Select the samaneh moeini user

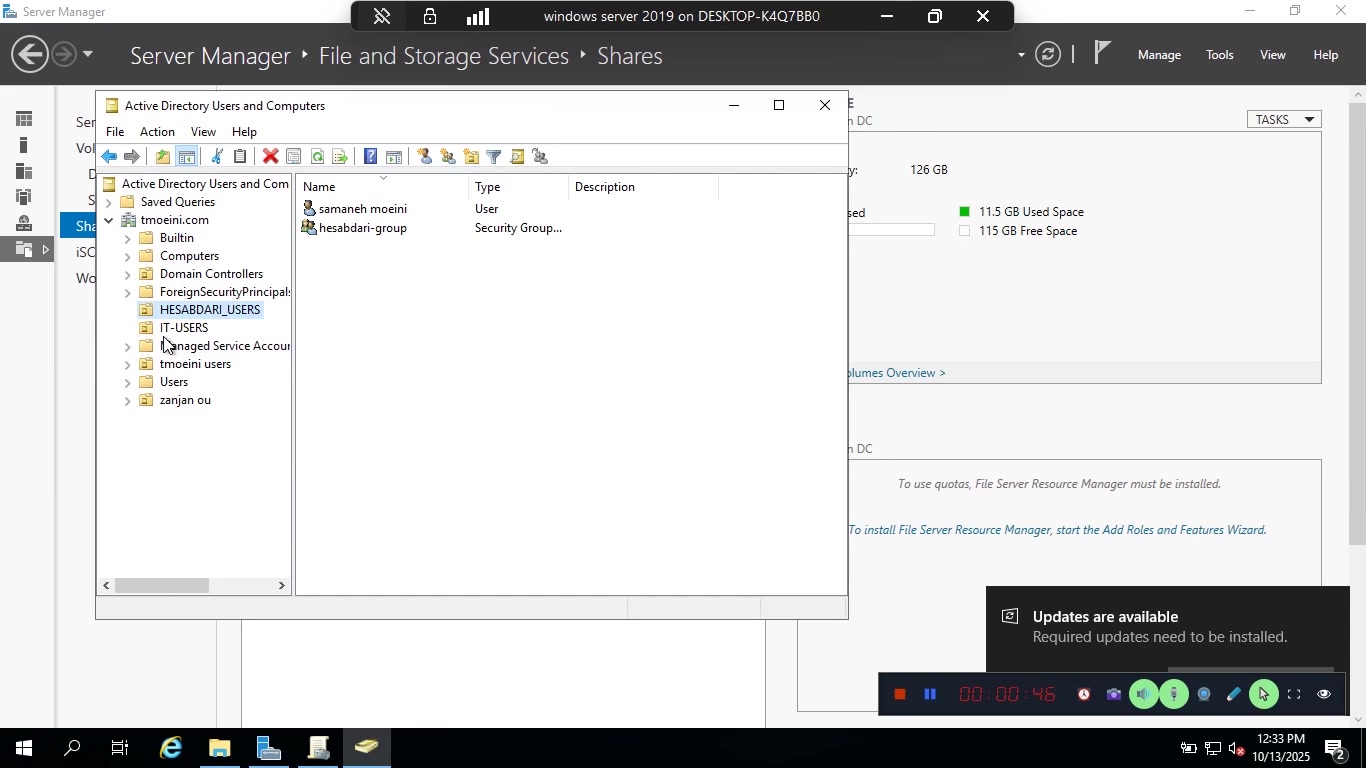tap(362, 209)
